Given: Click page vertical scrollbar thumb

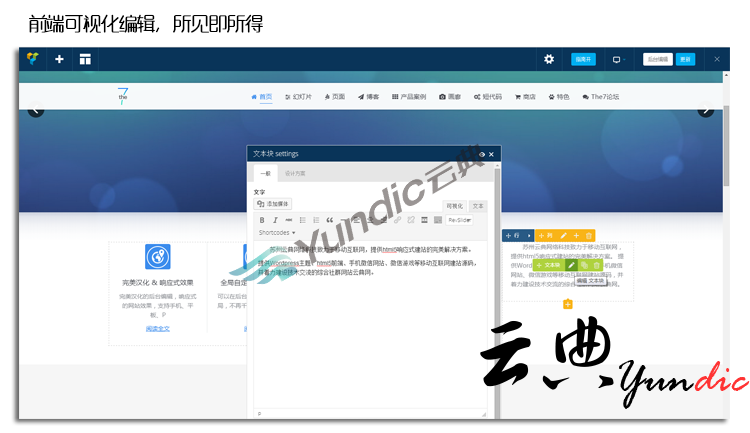Looking at the screenshot, I should pos(727,146).
